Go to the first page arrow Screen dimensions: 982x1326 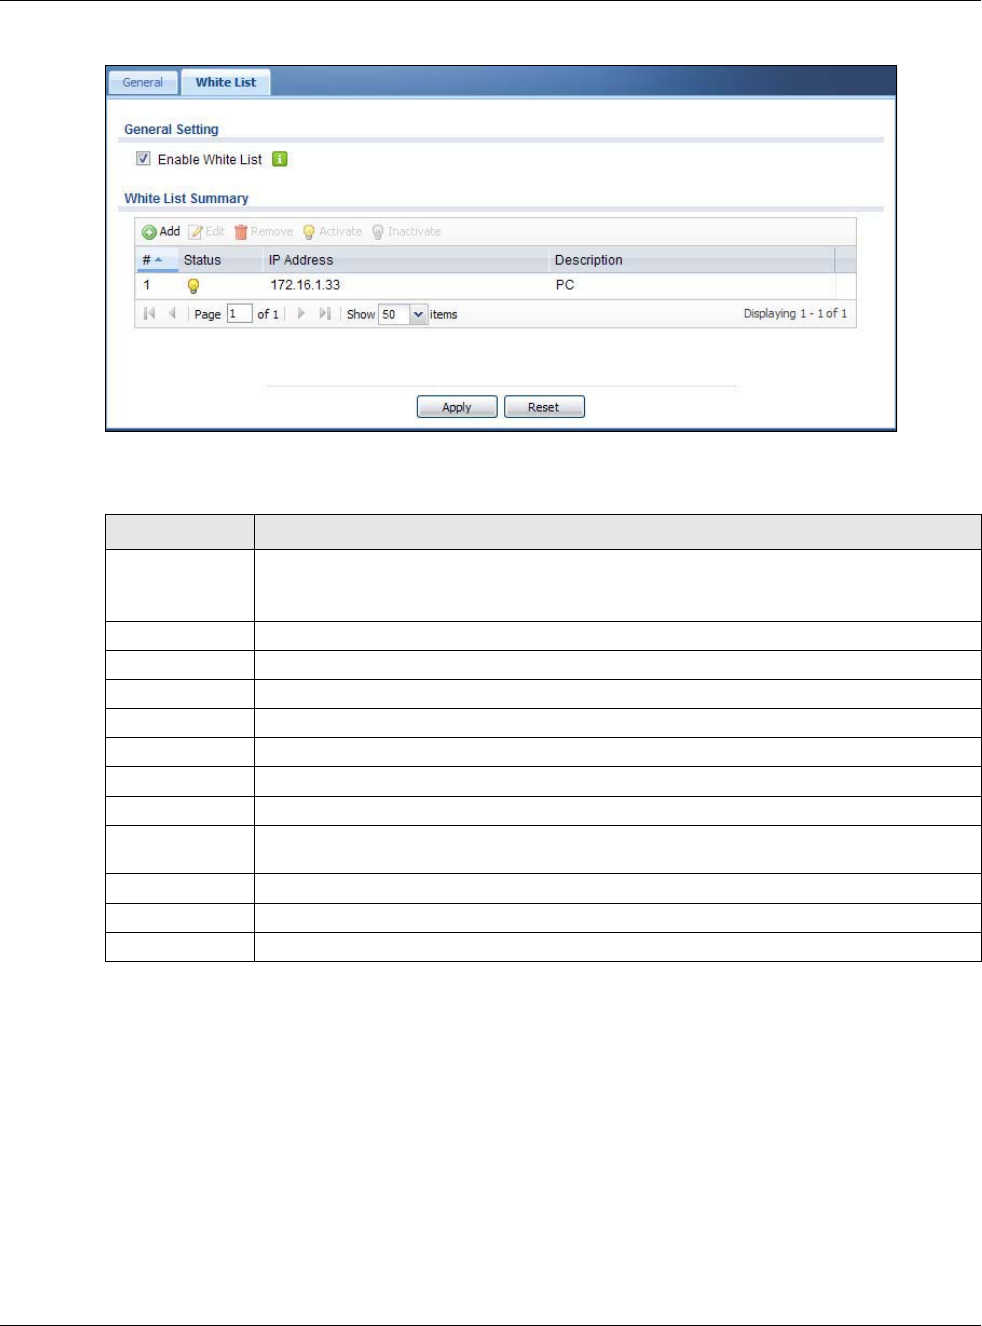150,314
